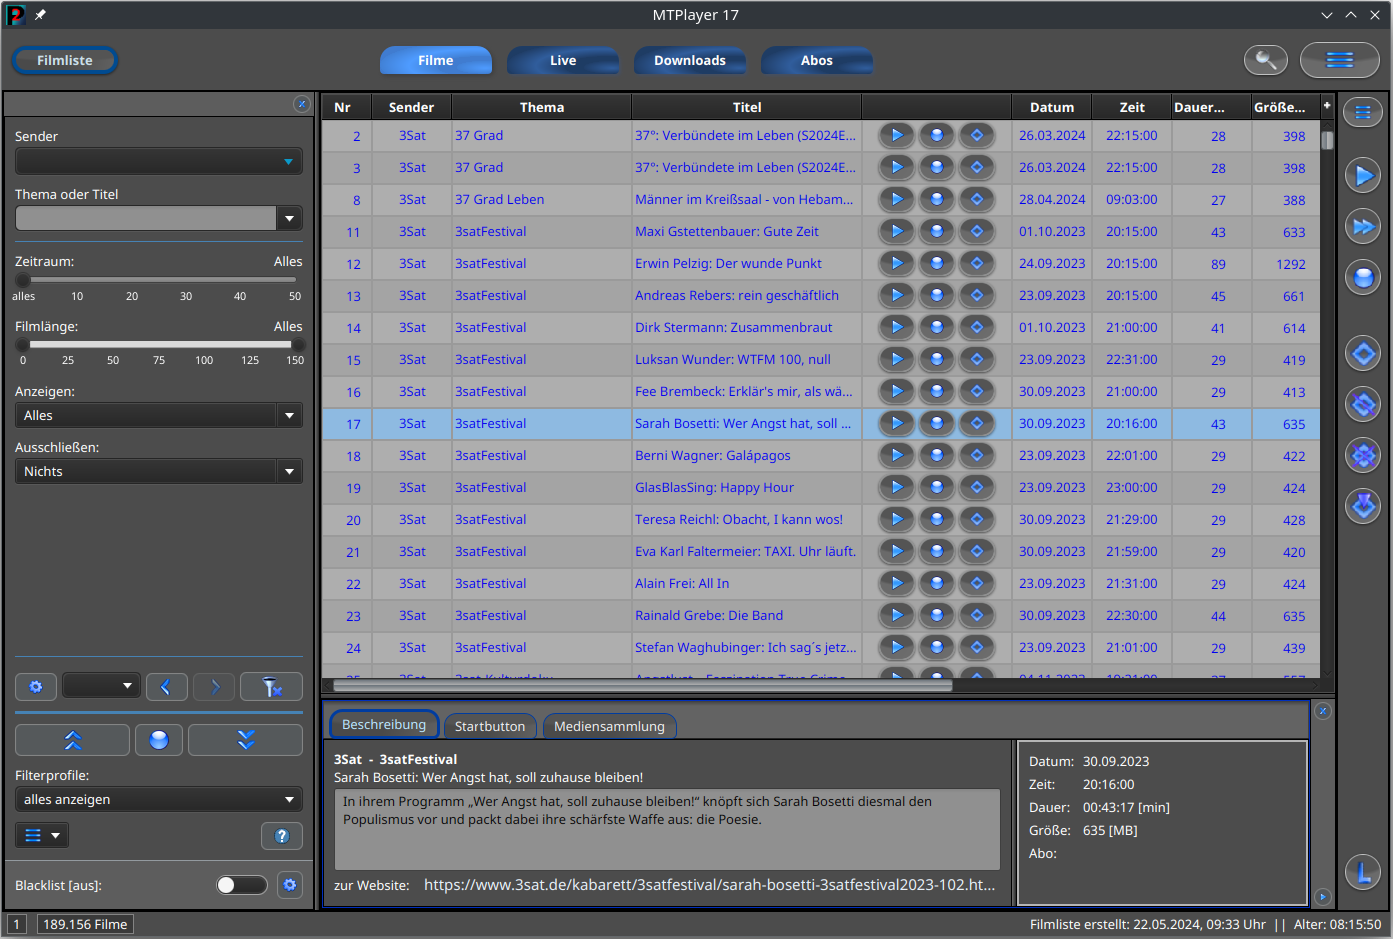Image resolution: width=1393 pixels, height=939 pixels.
Task: Click the record button for 'Rainald Grebe: Die Band'
Action: [937, 615]
